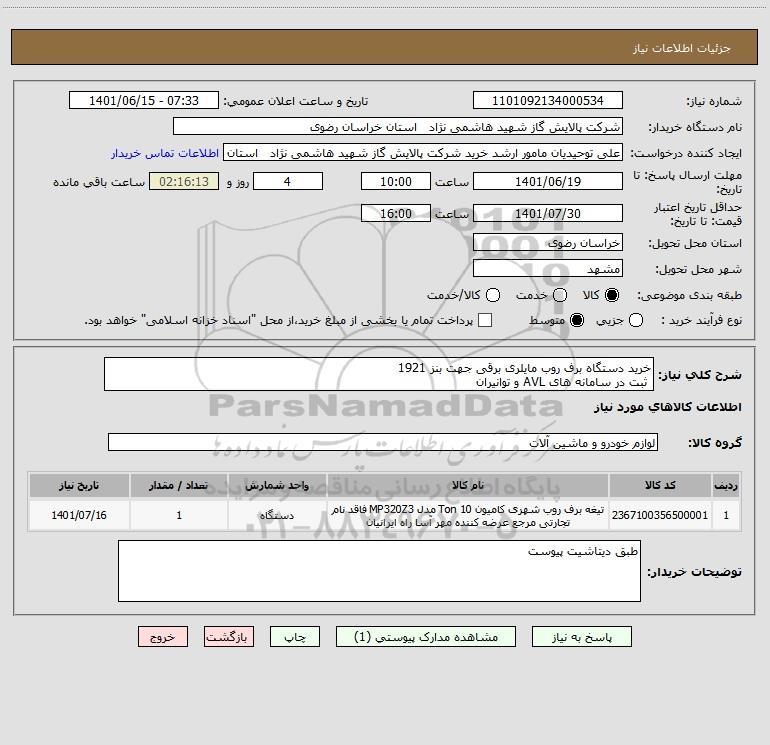Open the اطلاعات تماس خریدار link

[x=165, y=153]
